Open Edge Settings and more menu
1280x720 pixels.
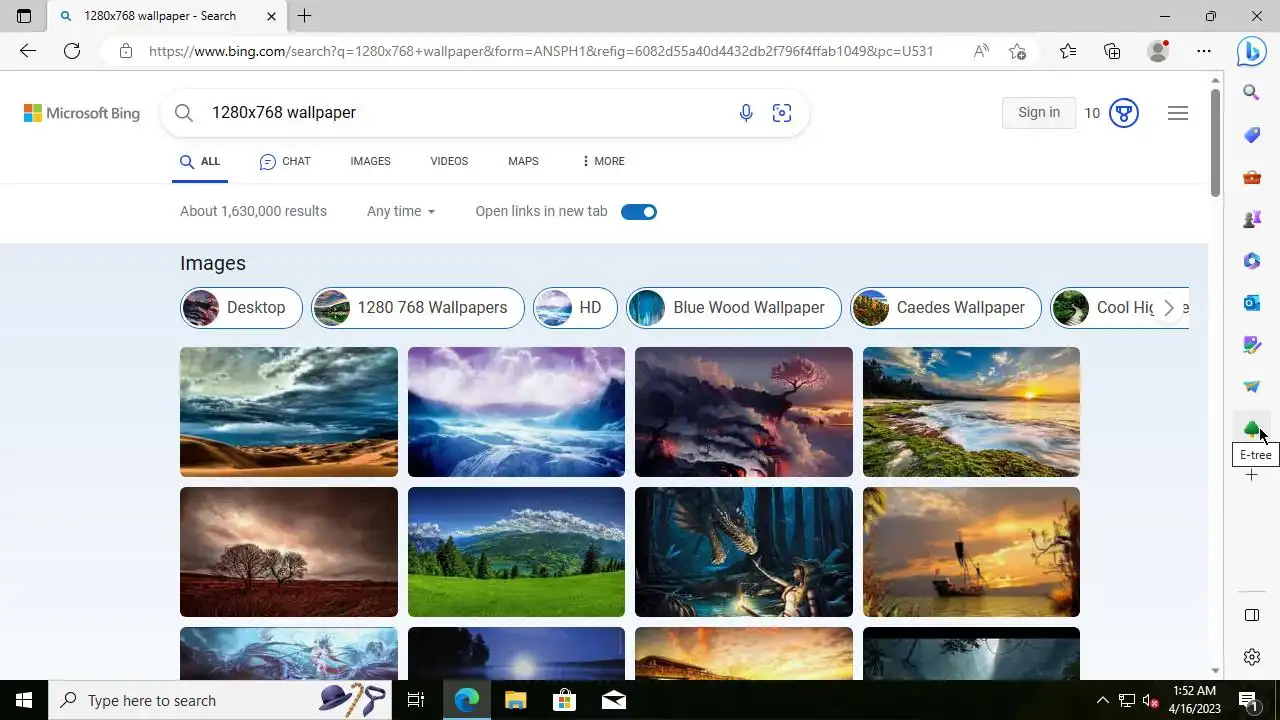(1204, 51)
